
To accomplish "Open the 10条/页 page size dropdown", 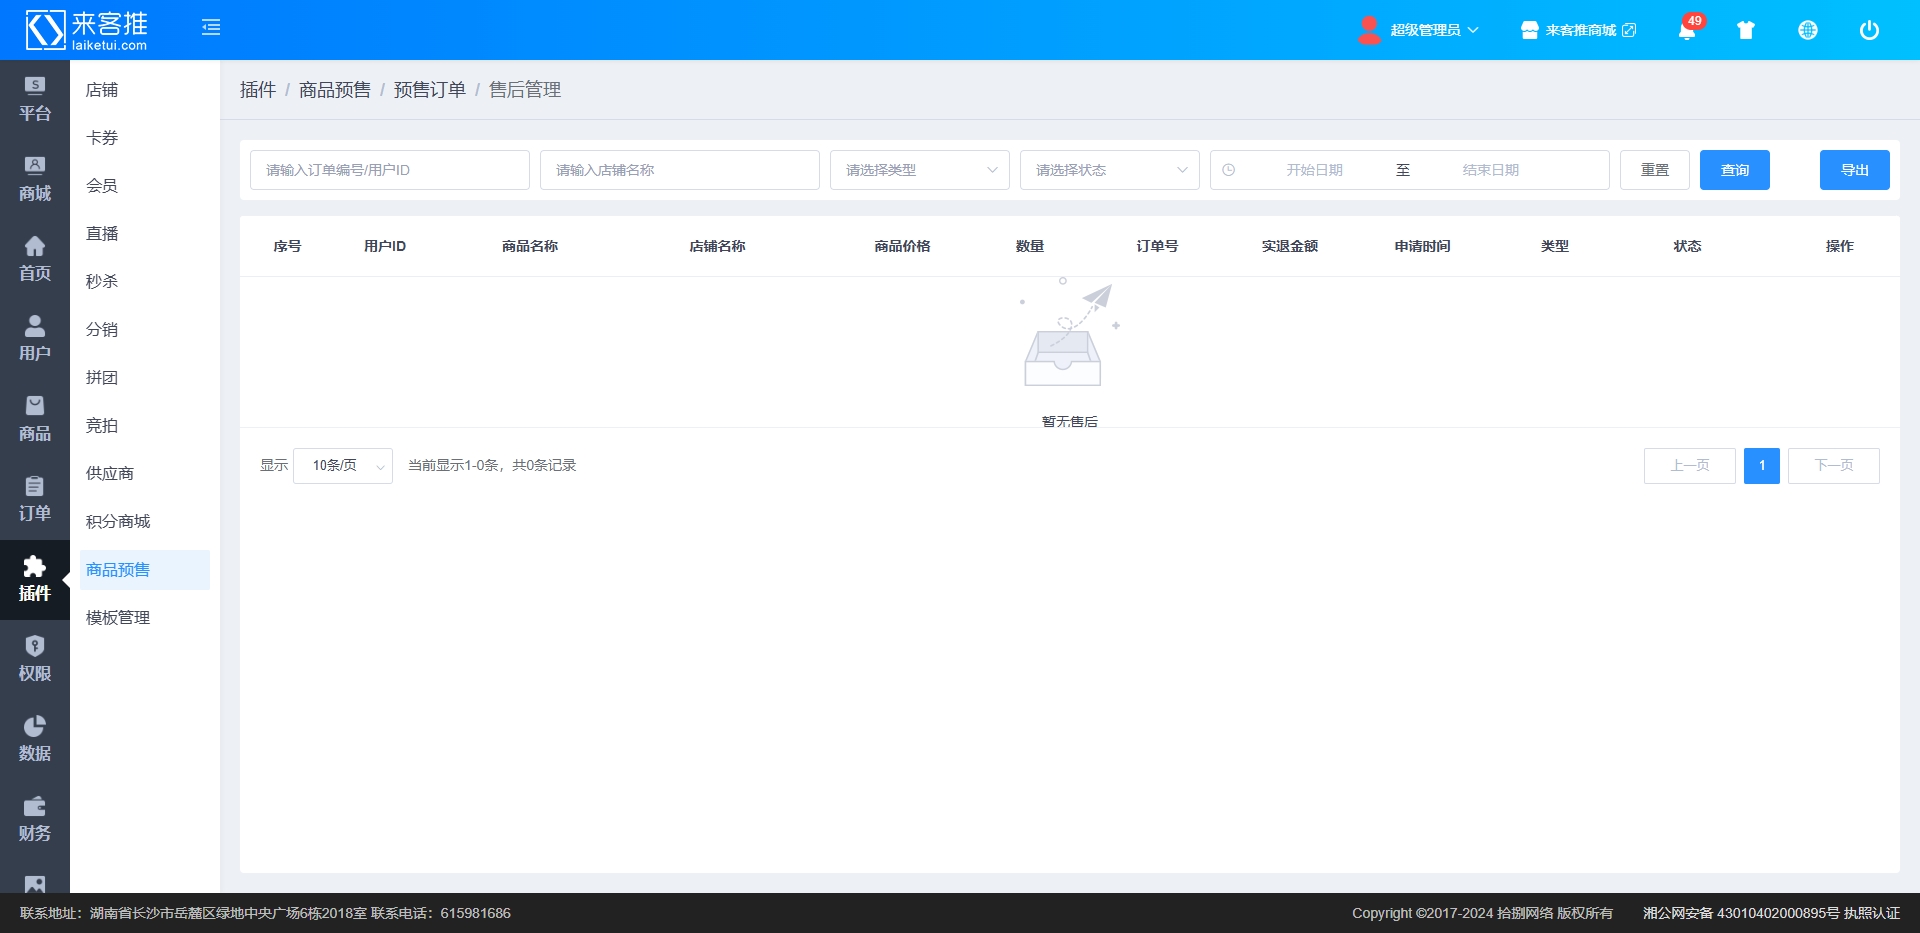I will coord(343,466).
